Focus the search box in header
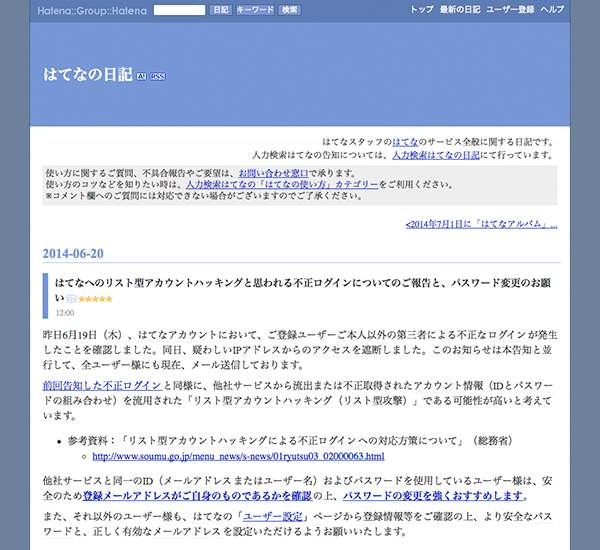Image resolution: width=600 pixels, height=550 pixels. [180, 10]
